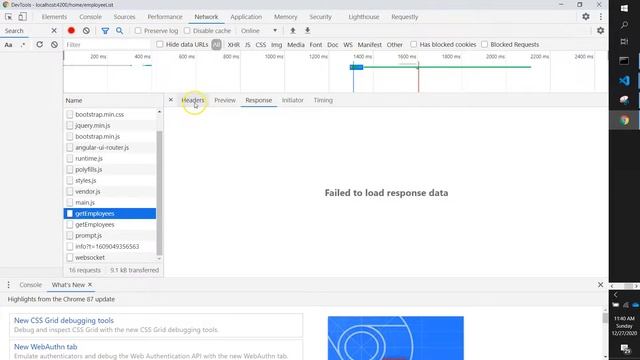Toggle the device toolbar icon
Viewport: 640px width, 360px height.
[x=22, y=17]
